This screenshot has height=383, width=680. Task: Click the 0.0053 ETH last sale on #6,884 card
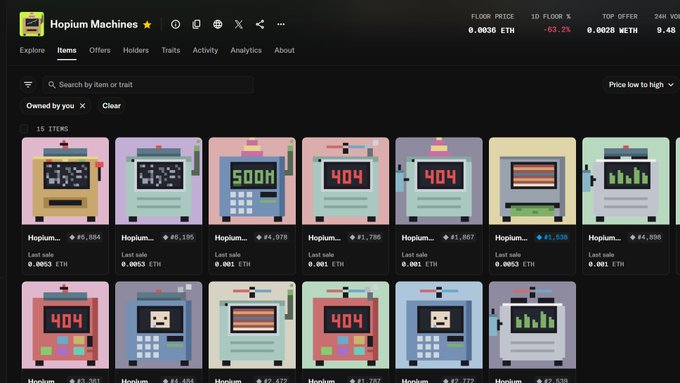click(48, 264)
